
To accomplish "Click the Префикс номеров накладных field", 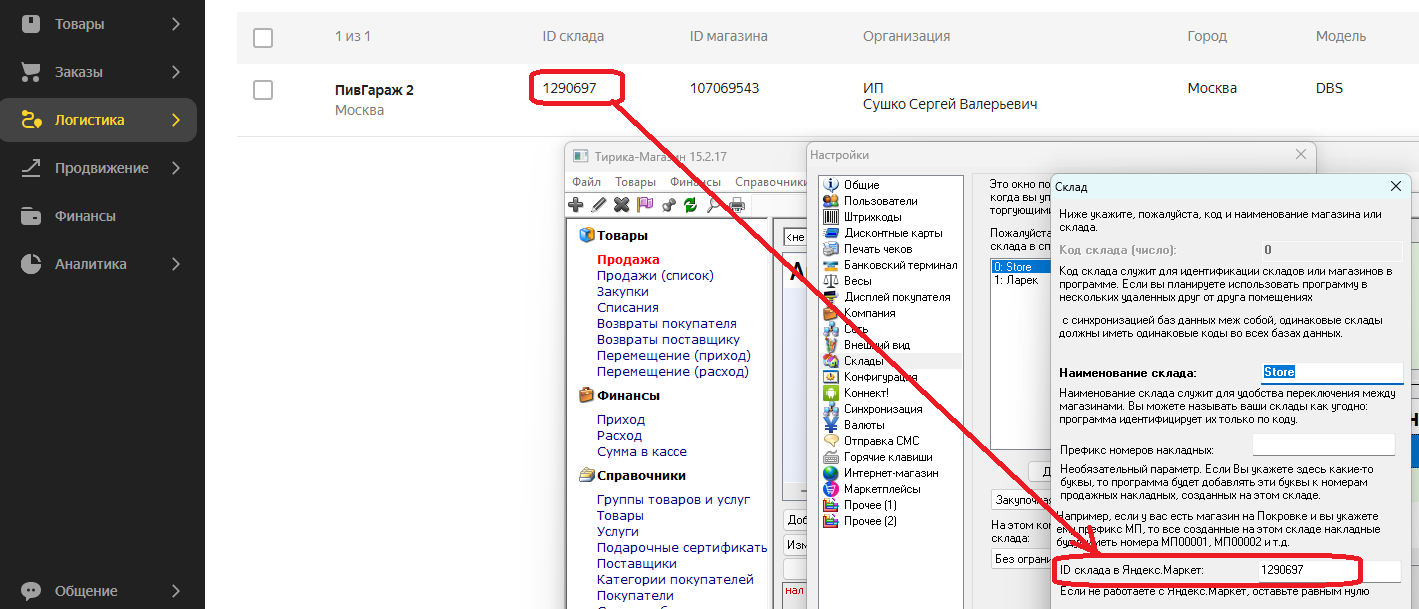I will click(1323, 445).
